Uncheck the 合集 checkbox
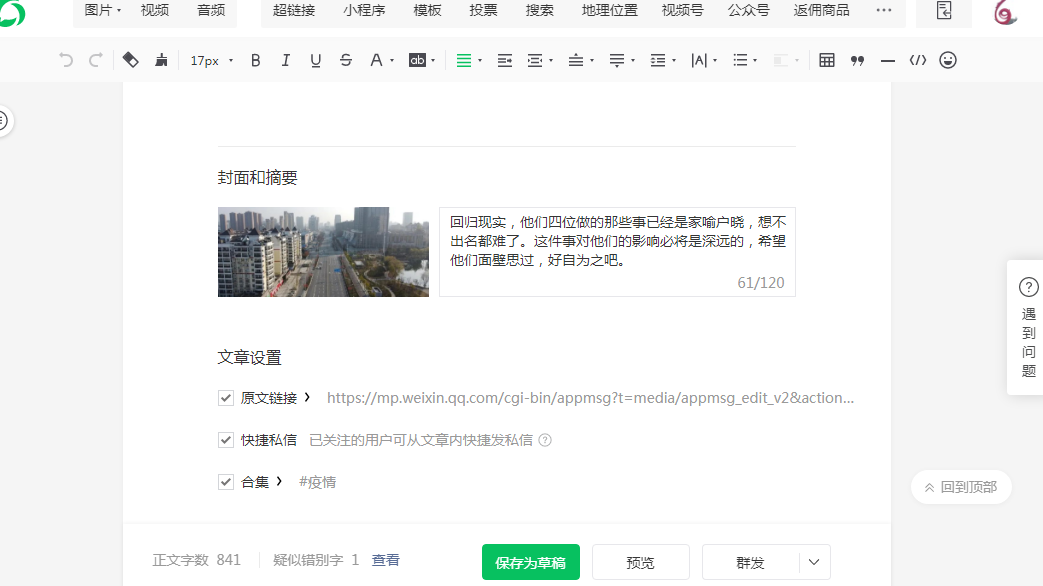Viewport: 1043px width, 586px height. [x=225, y=482]
